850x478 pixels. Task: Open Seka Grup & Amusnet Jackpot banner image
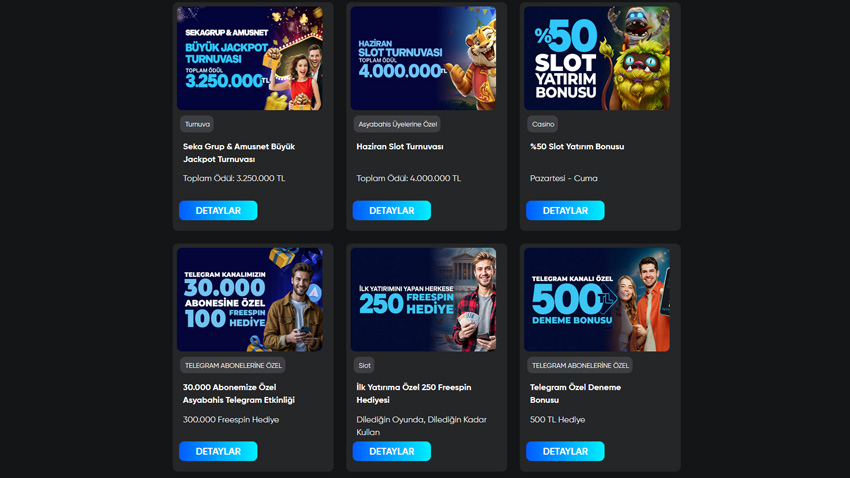coord(250,59)
